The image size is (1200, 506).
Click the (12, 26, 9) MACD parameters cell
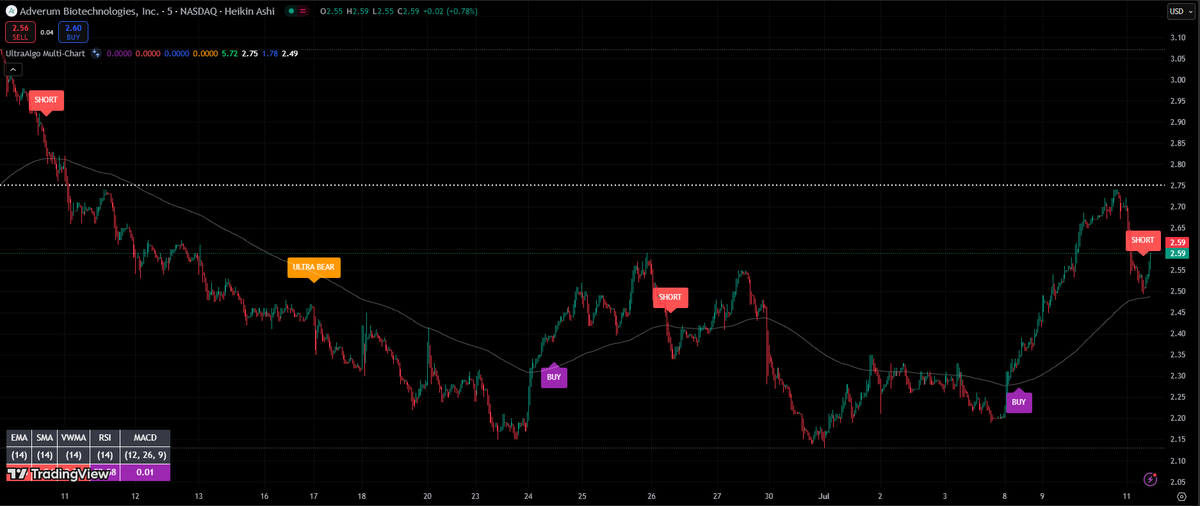pyautogui.click(x=145, y=455)
